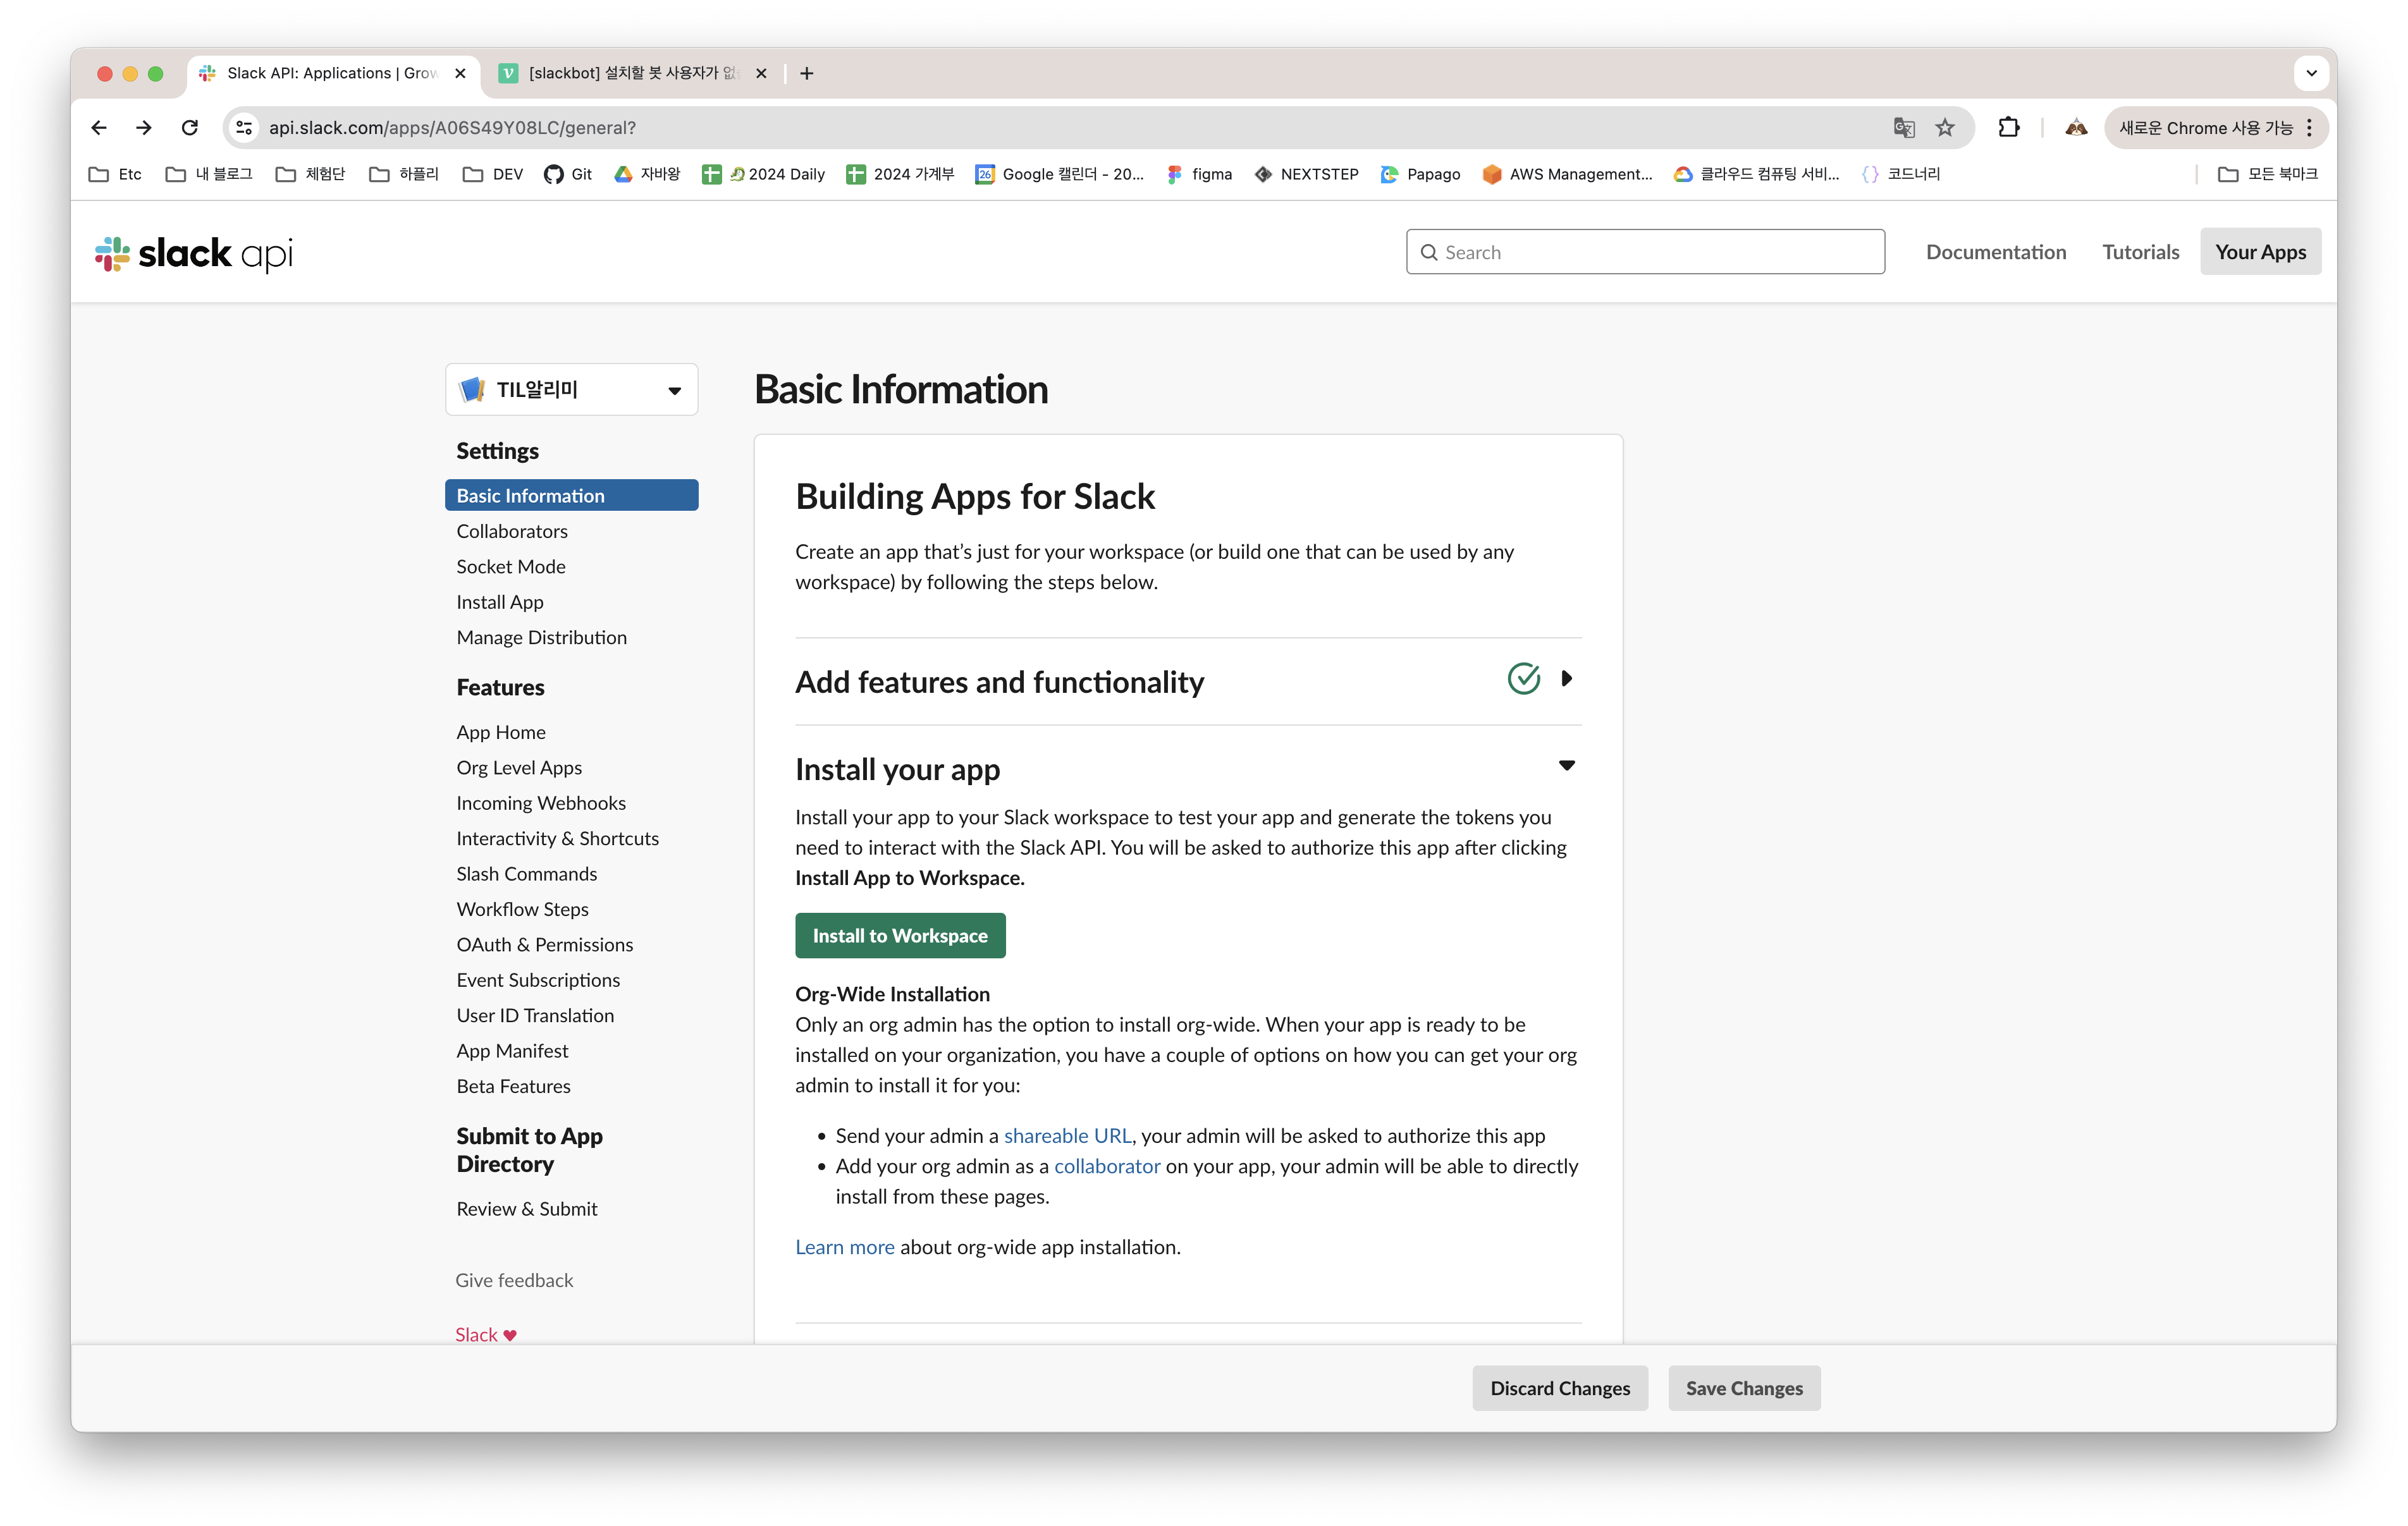Open a new tab with plus icon
Image resolution: width=2408 pixels, height=1526 pixels.
coord(807,73)
